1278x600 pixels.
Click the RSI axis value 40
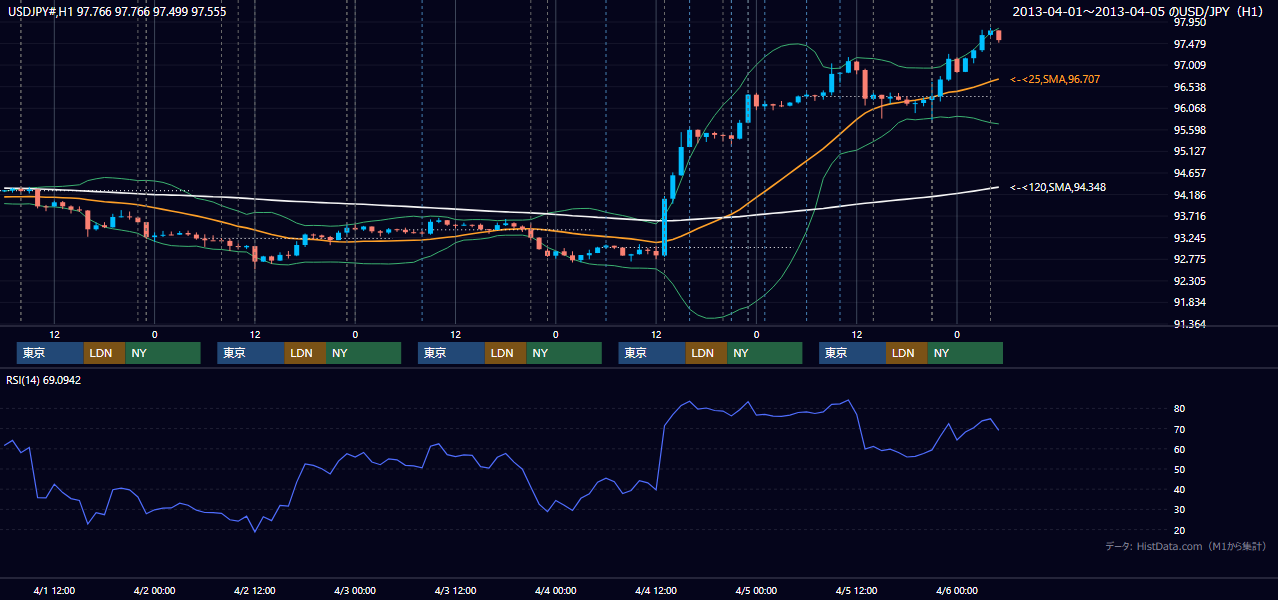[1179, 489]
